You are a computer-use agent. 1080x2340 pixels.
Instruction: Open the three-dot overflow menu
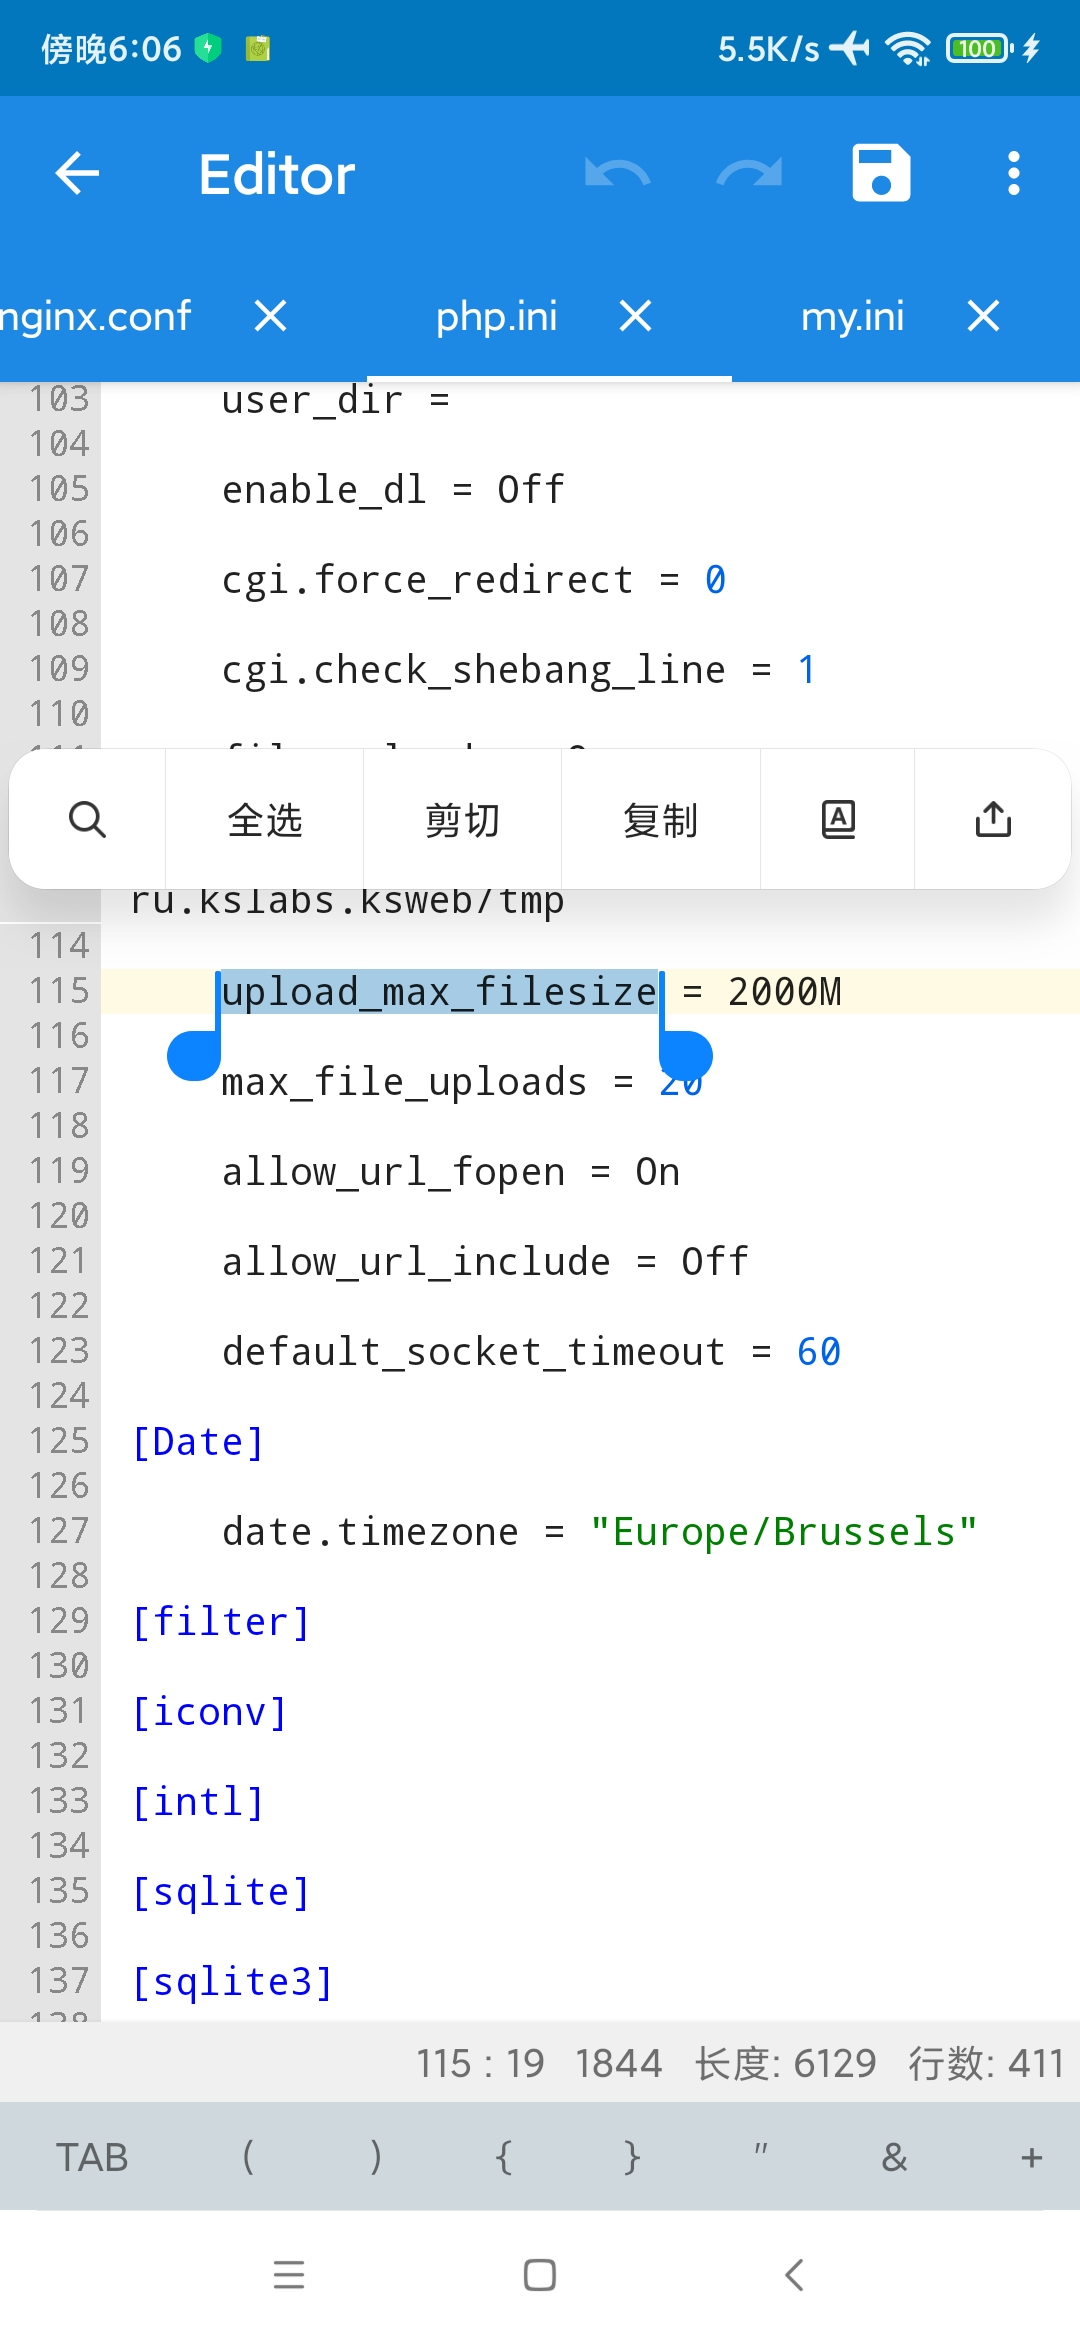1013,174
